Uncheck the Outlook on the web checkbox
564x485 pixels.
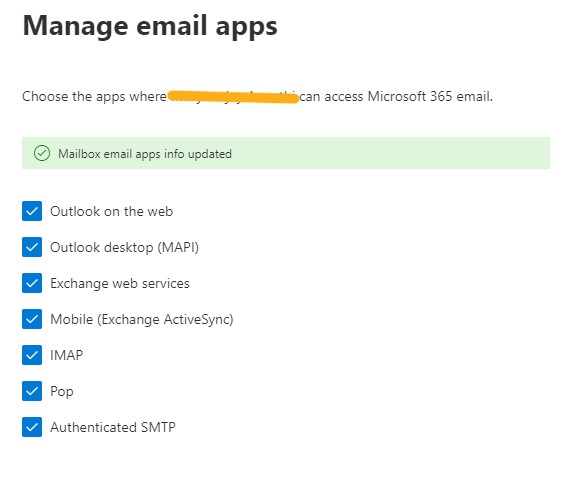point(32,211)
